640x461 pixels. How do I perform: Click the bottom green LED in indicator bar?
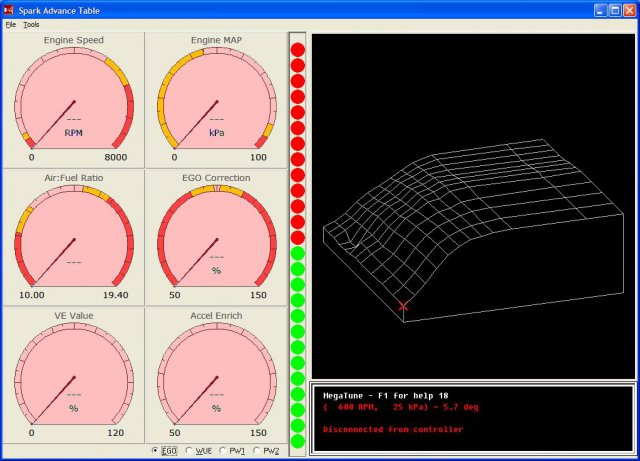297,441
